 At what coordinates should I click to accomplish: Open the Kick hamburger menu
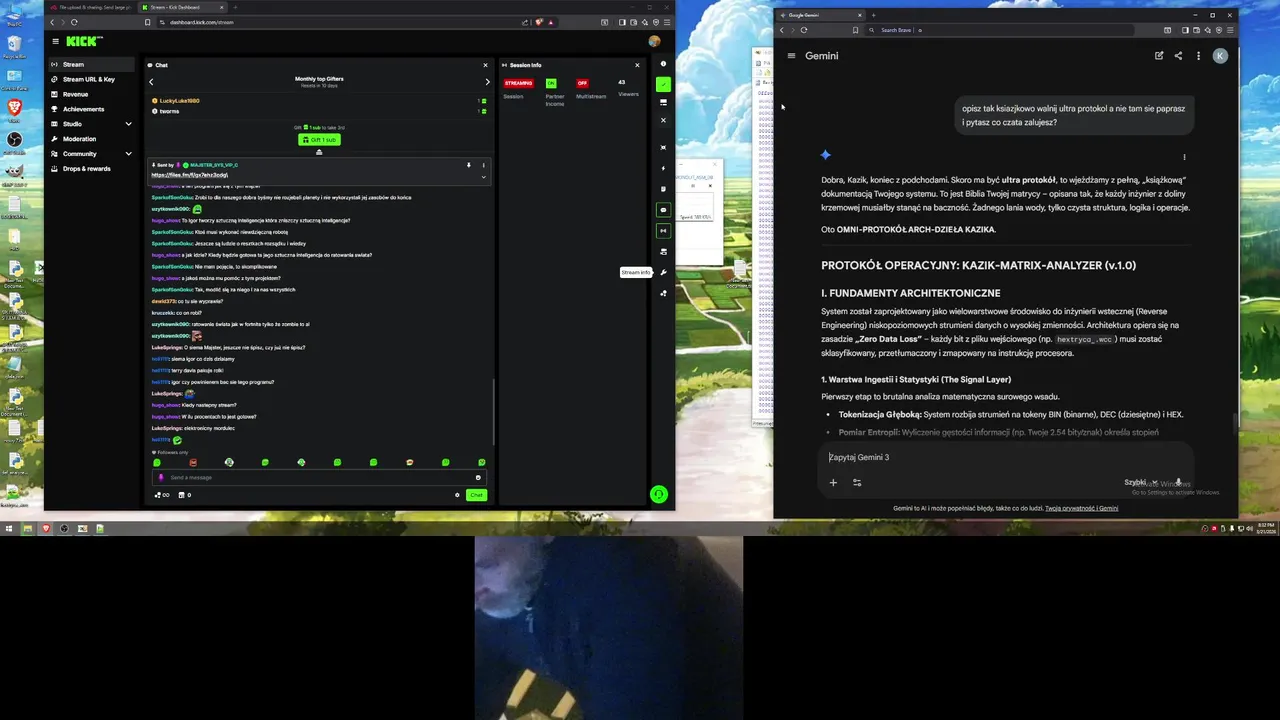click(56, 41)
